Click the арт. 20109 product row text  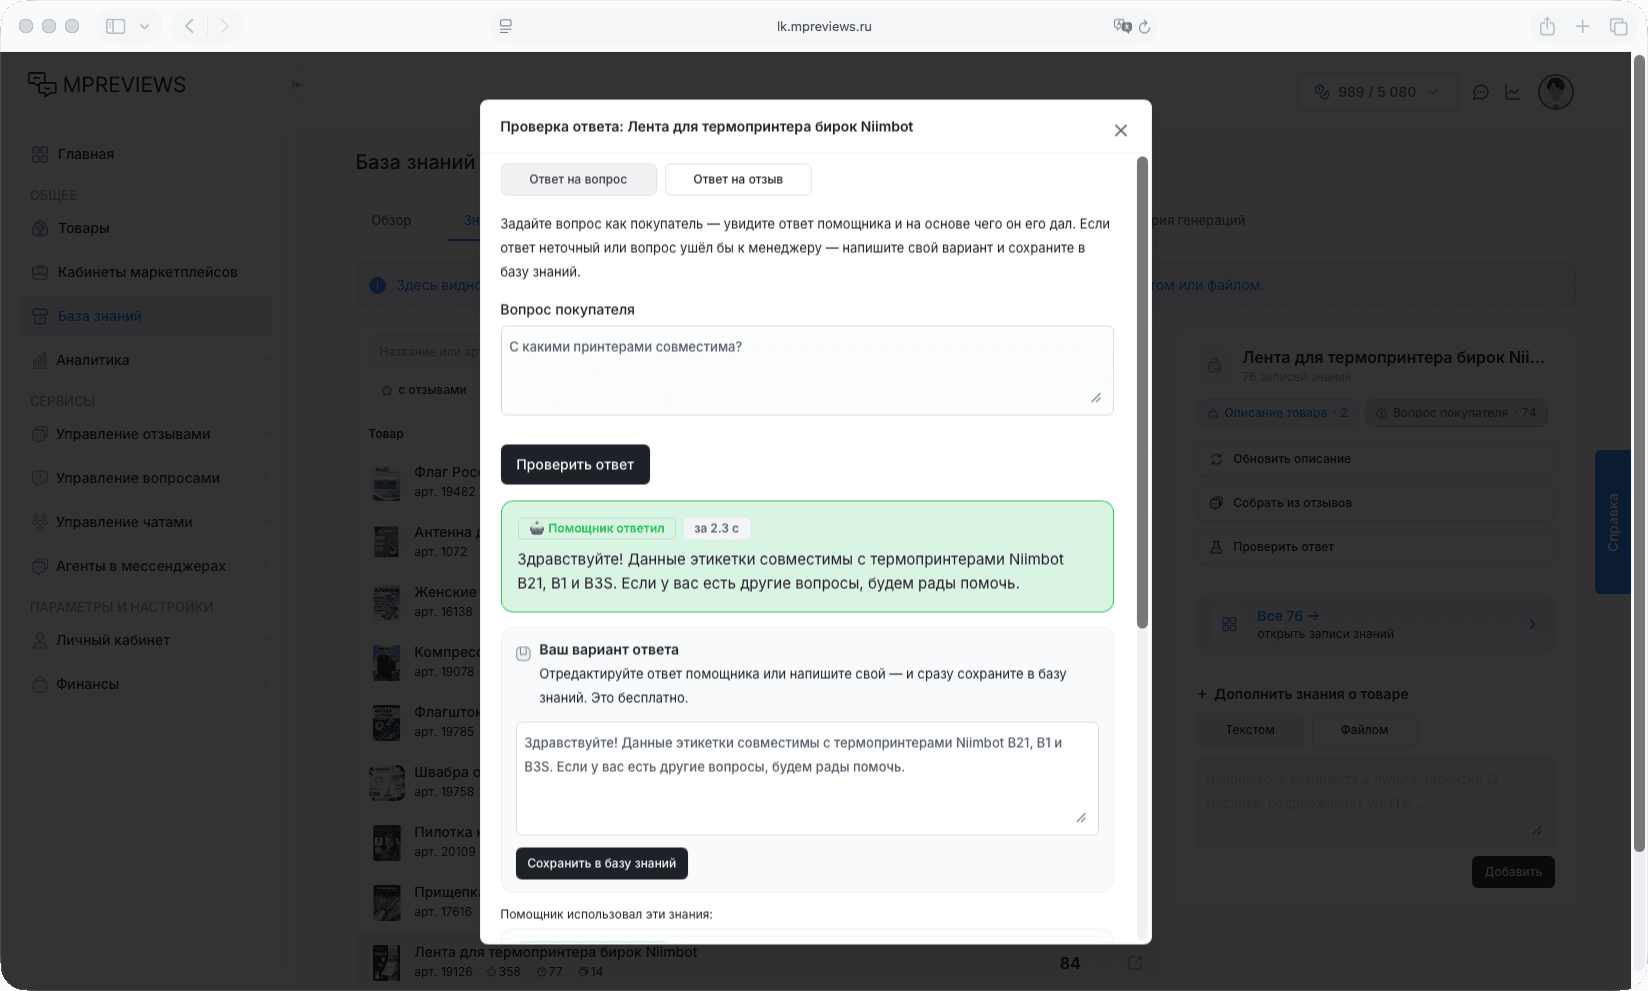tap(444, 852)
